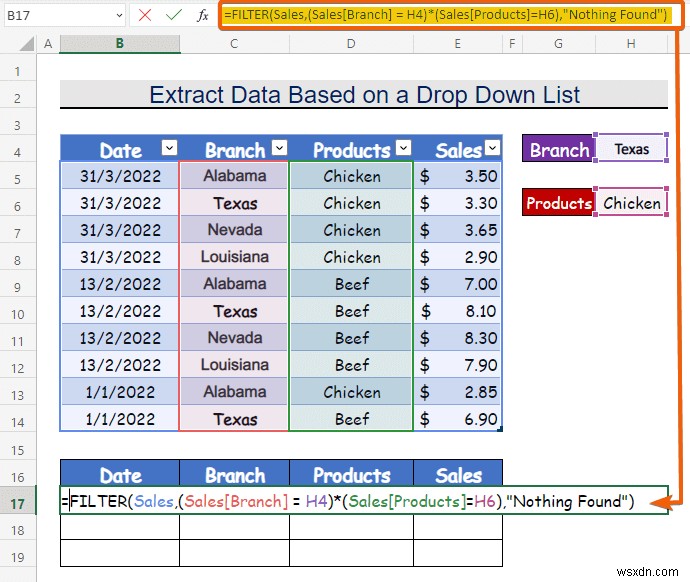Select column A header
The image size is (690, 582).
48,44
